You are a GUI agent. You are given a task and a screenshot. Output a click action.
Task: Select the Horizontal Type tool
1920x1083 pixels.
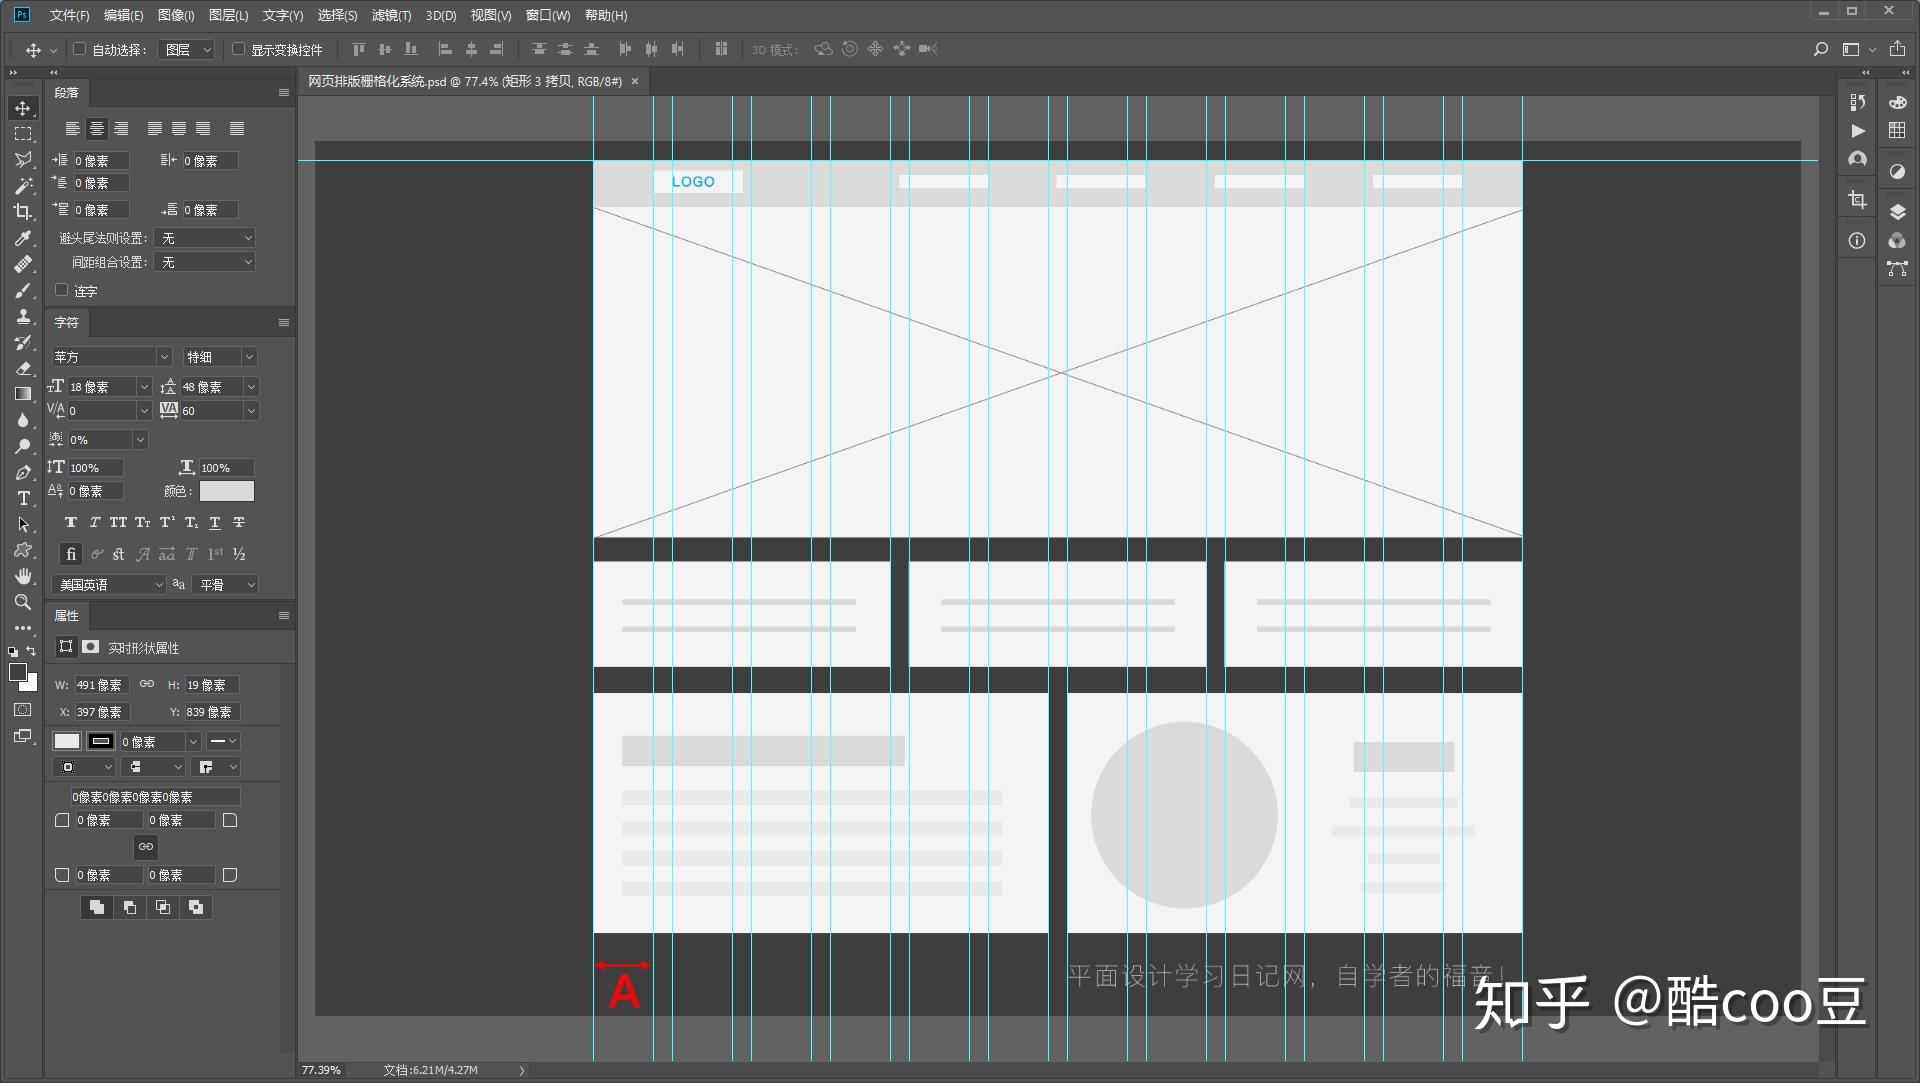pos(23,498)
